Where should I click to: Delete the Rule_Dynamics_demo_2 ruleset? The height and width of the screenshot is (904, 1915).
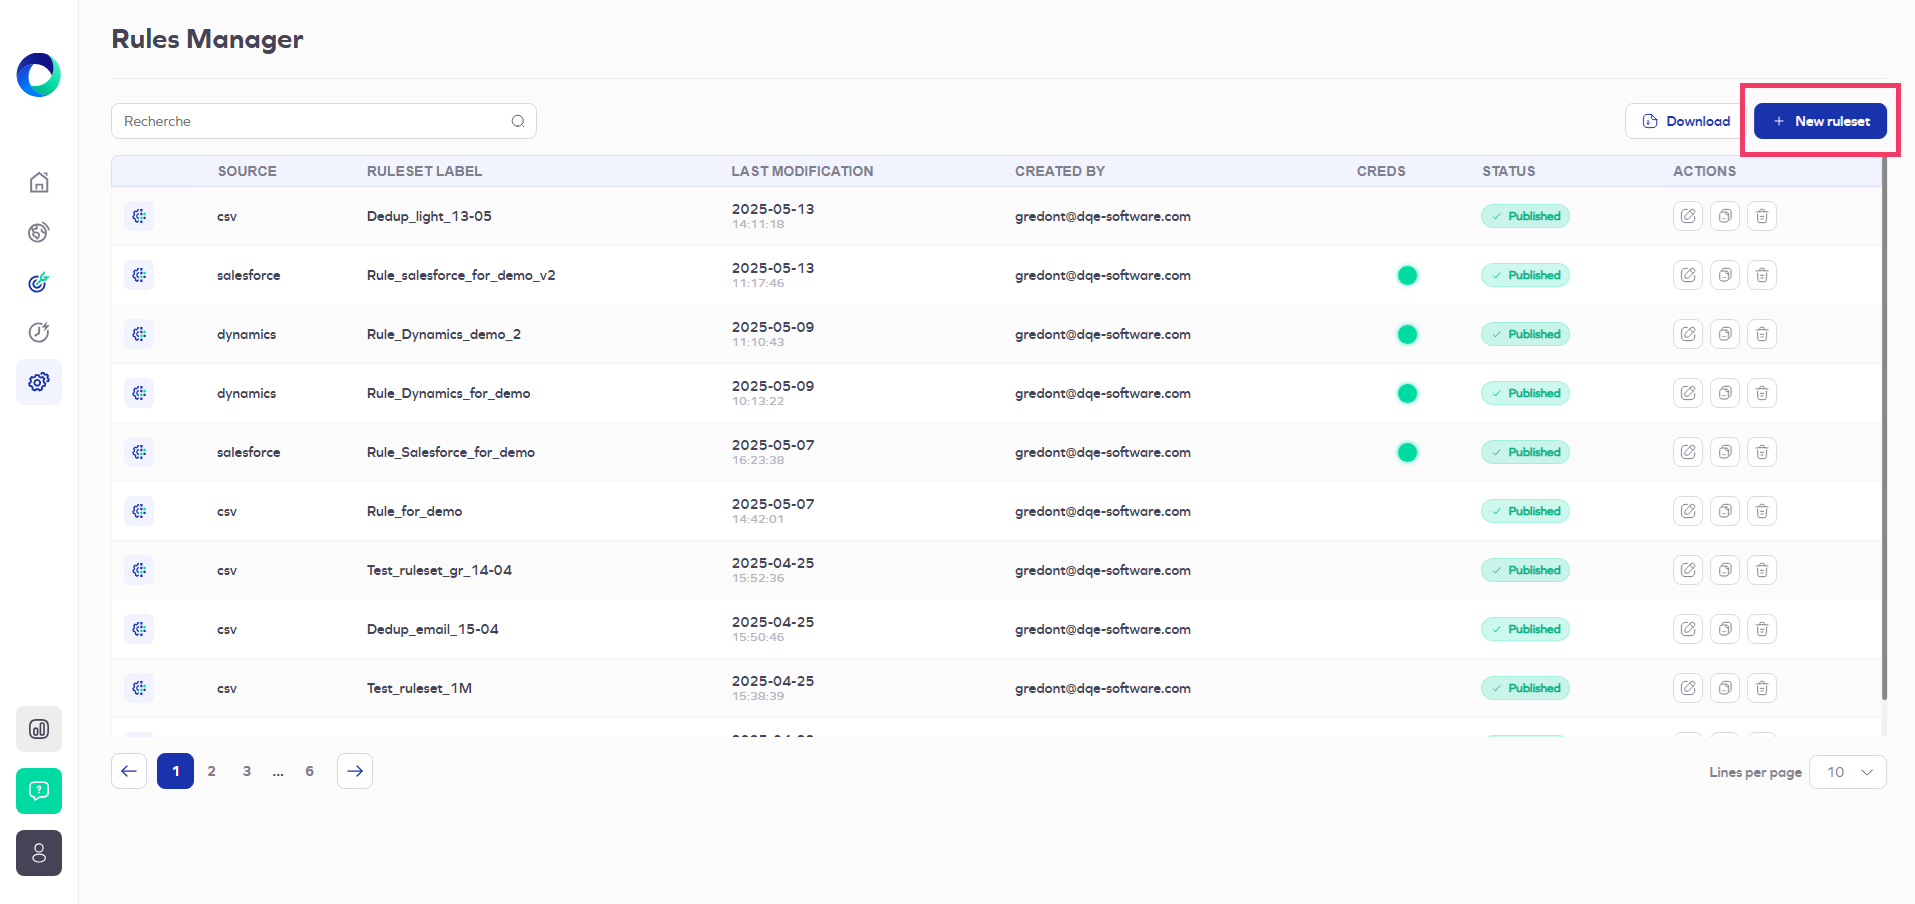coord(1761,334)
